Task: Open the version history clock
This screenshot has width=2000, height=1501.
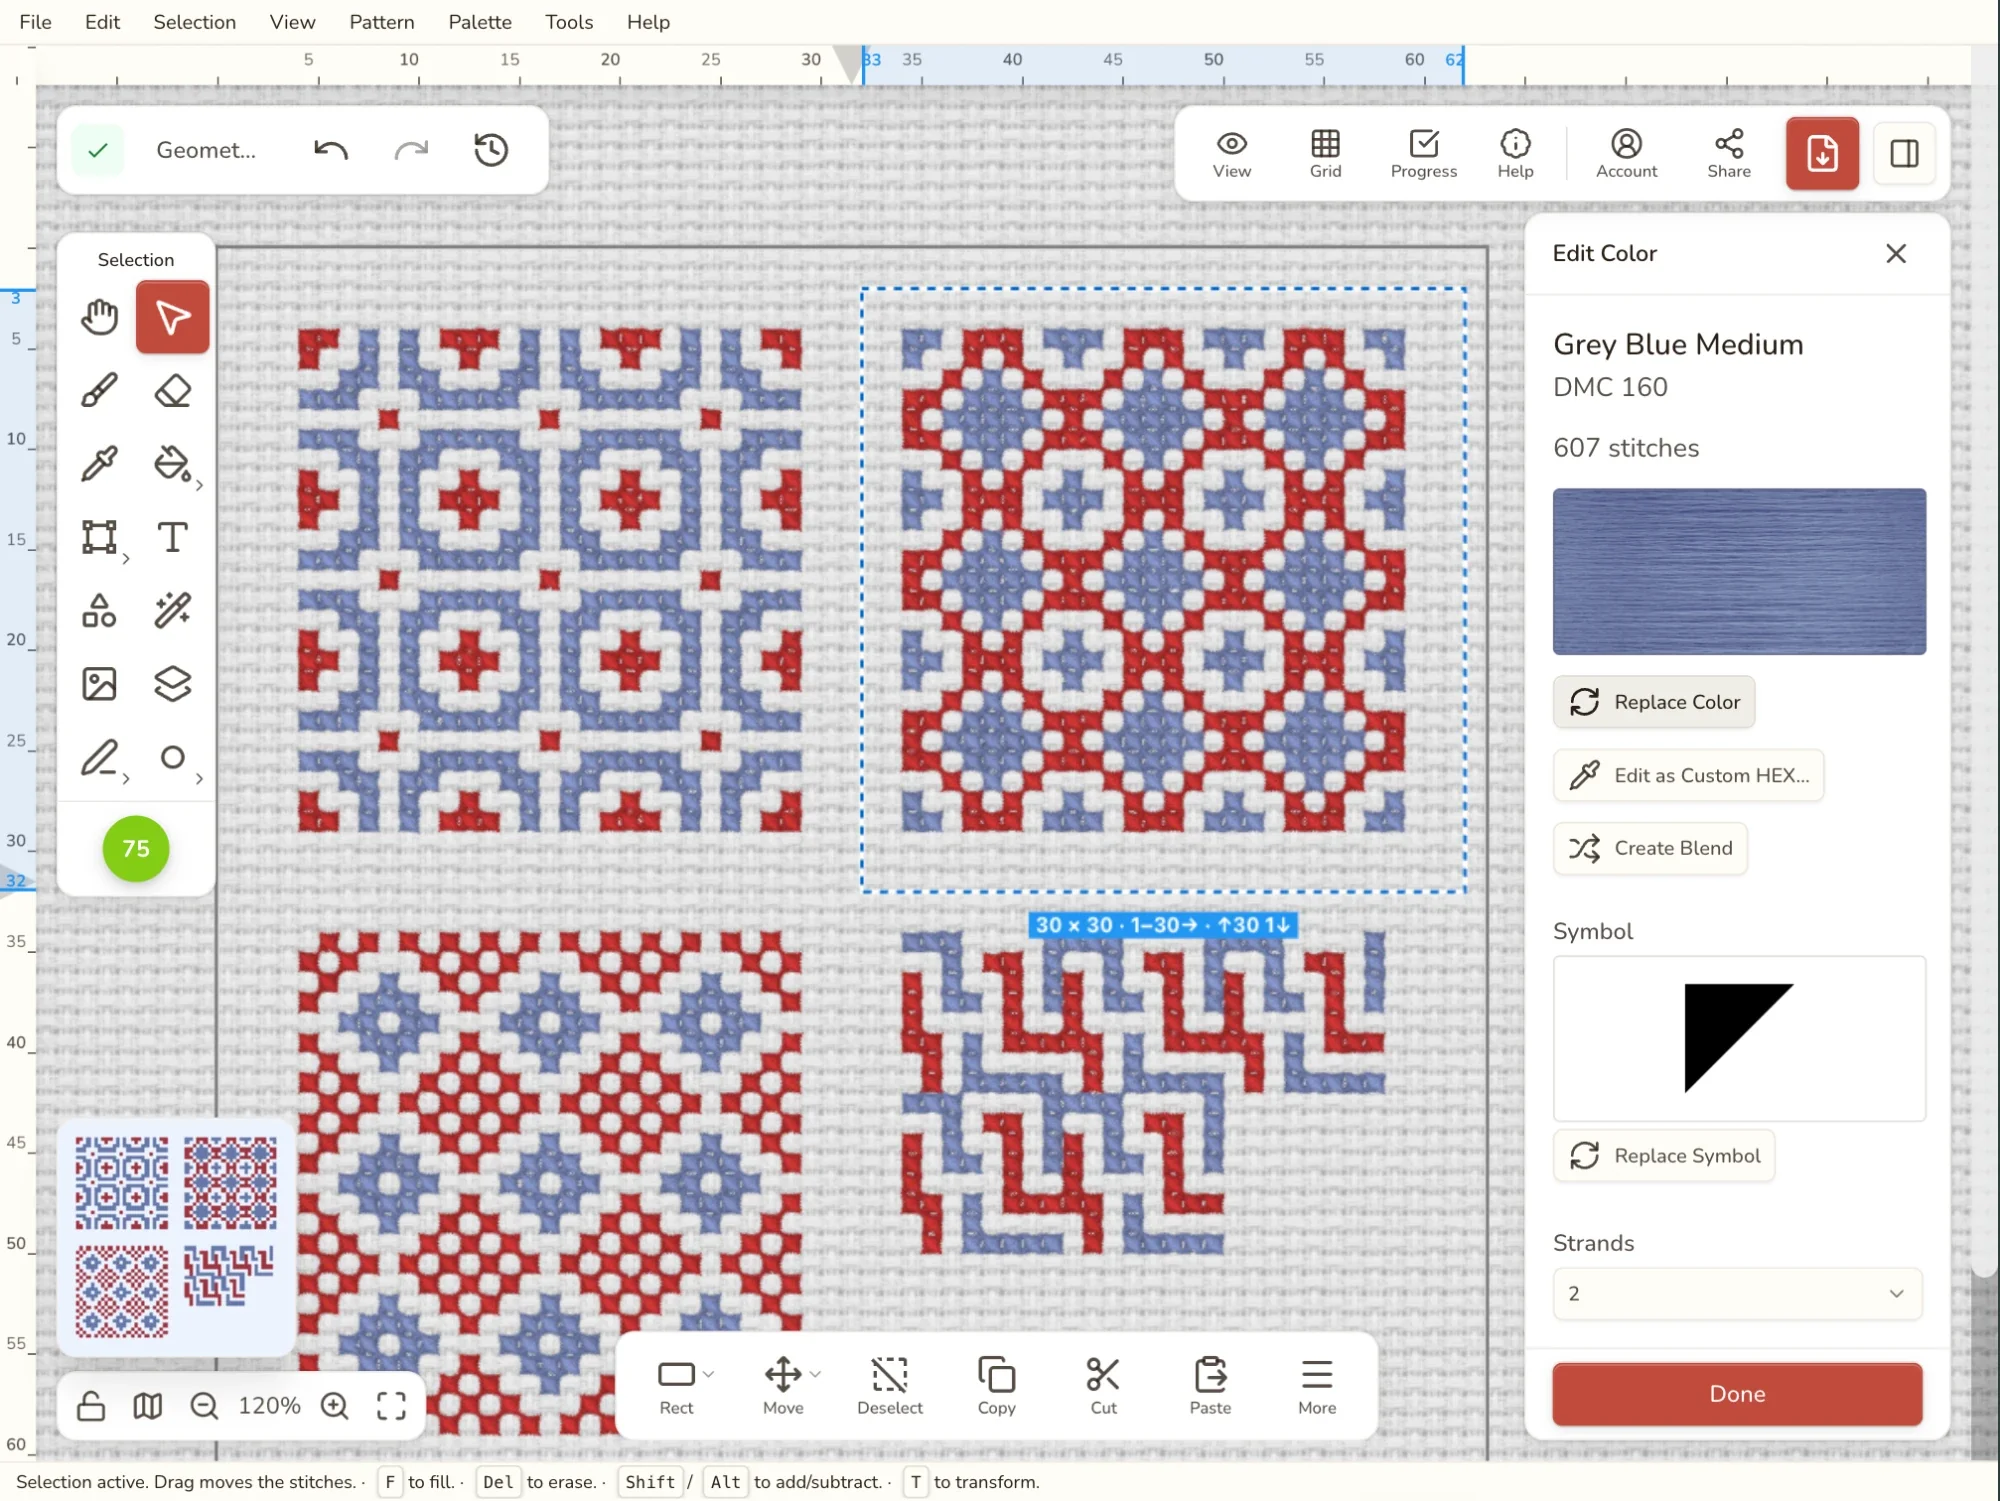Action: point(491,150)
